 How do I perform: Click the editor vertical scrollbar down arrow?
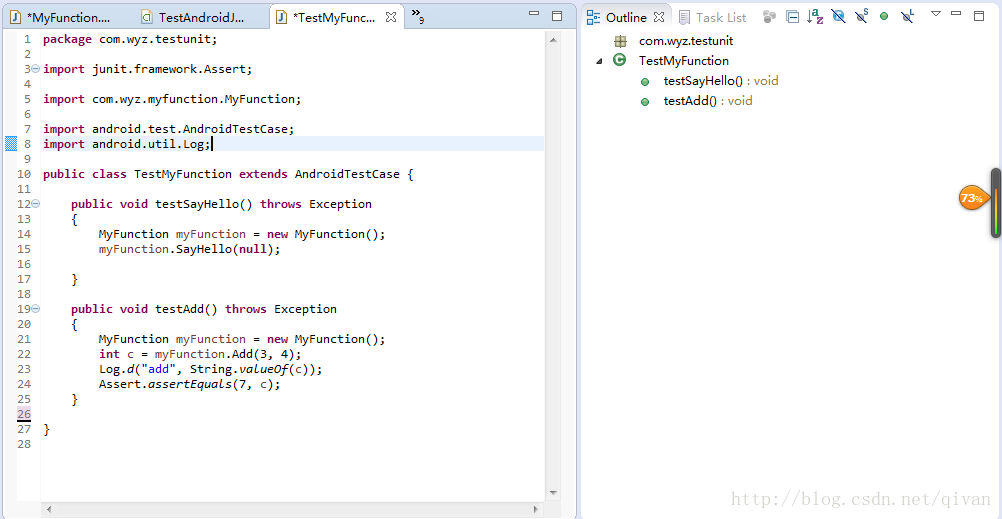(553, 493)
